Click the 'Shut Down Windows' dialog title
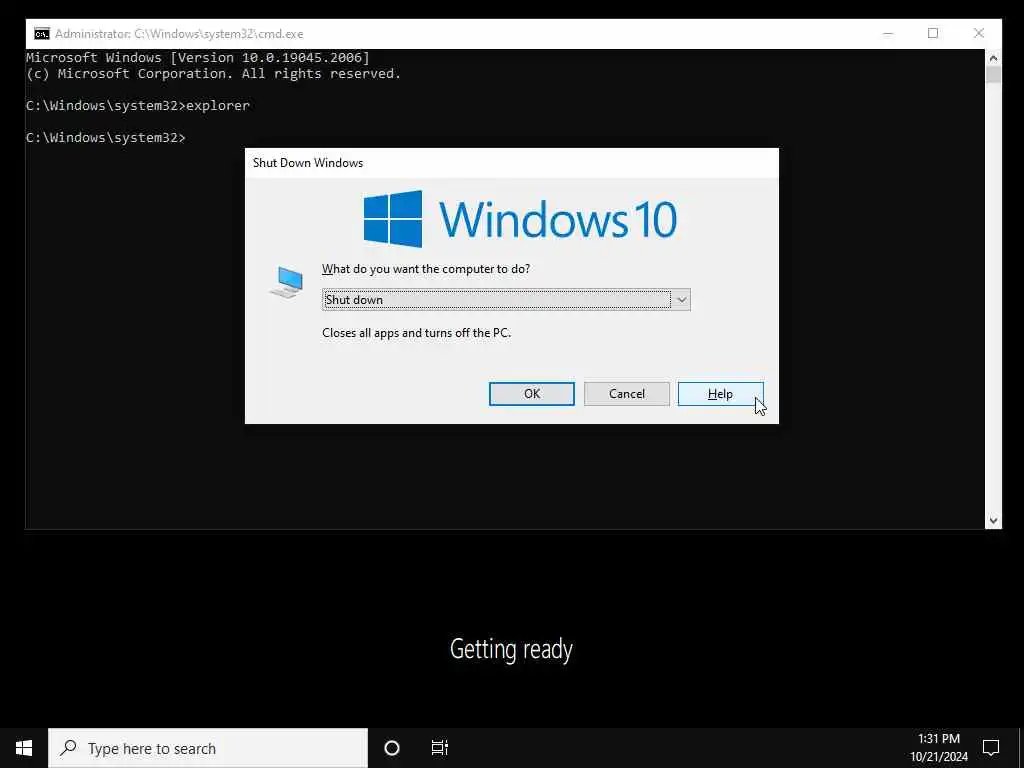The height and width of the screenshot is (768, 1024). 308,163
